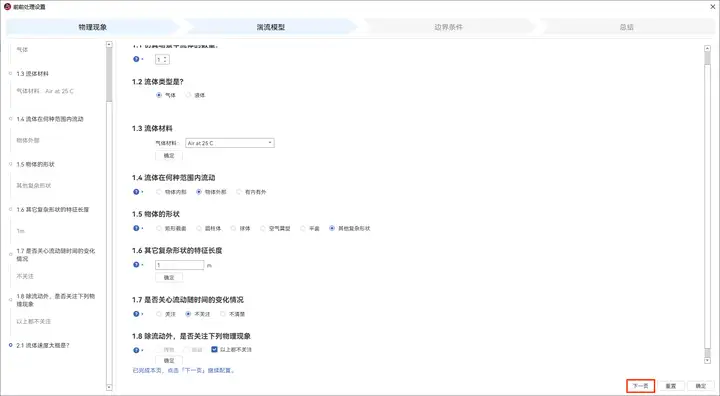The height and width of the screenshot is (396, 720).
Task: Click sidebar text '气体材料: Air at 25 C'
Action: pyautogui.click(x=45, y=91)
